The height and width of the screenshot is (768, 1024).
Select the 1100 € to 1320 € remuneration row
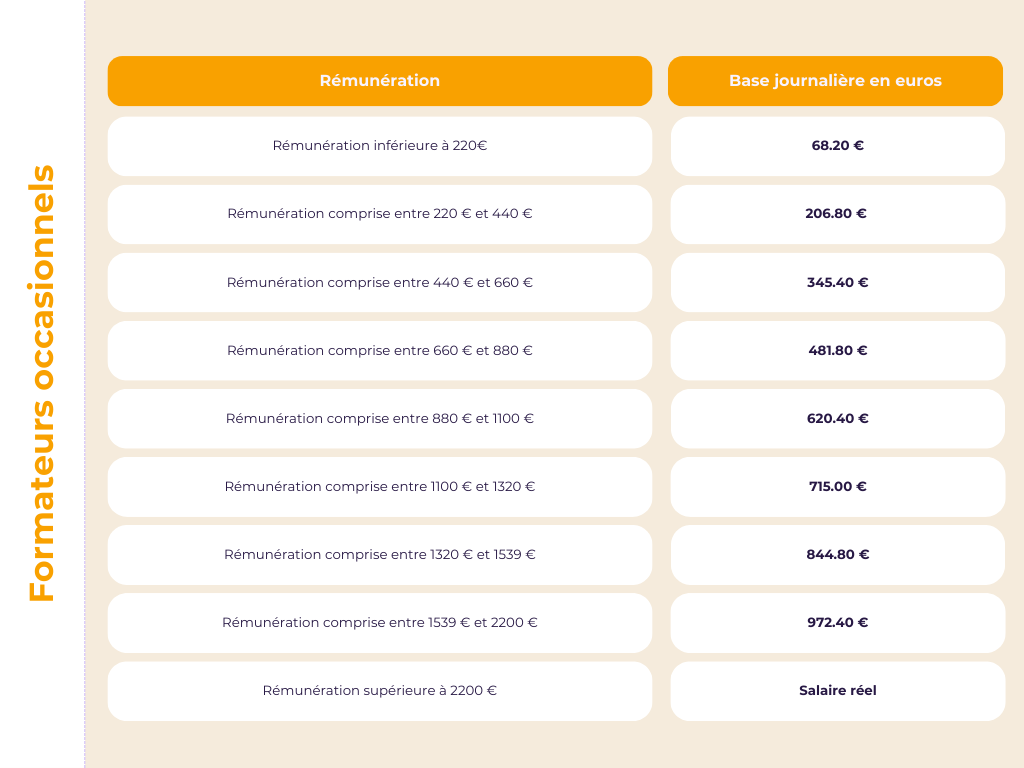[380, 486]
